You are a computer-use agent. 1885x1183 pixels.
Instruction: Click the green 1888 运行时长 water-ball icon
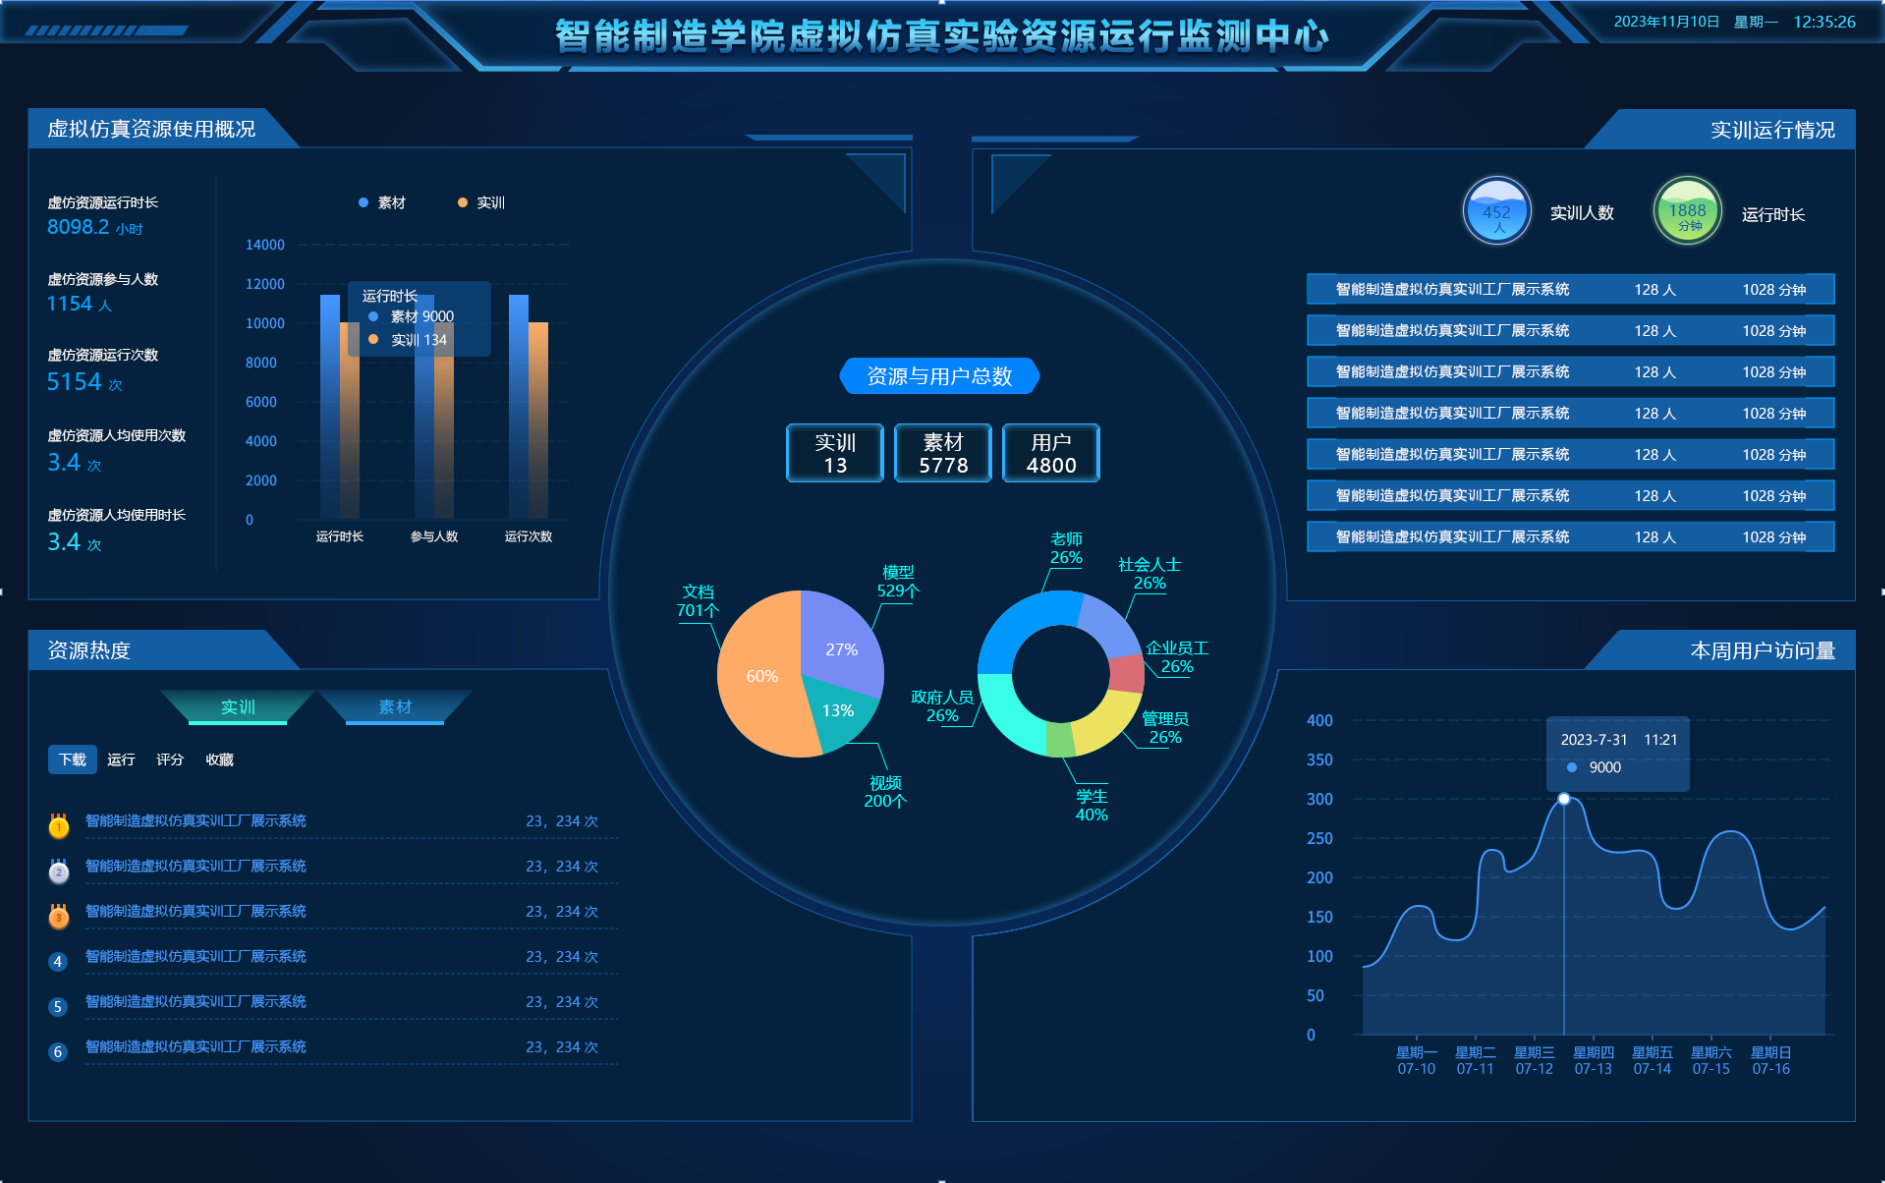(x=1687, y=211)
